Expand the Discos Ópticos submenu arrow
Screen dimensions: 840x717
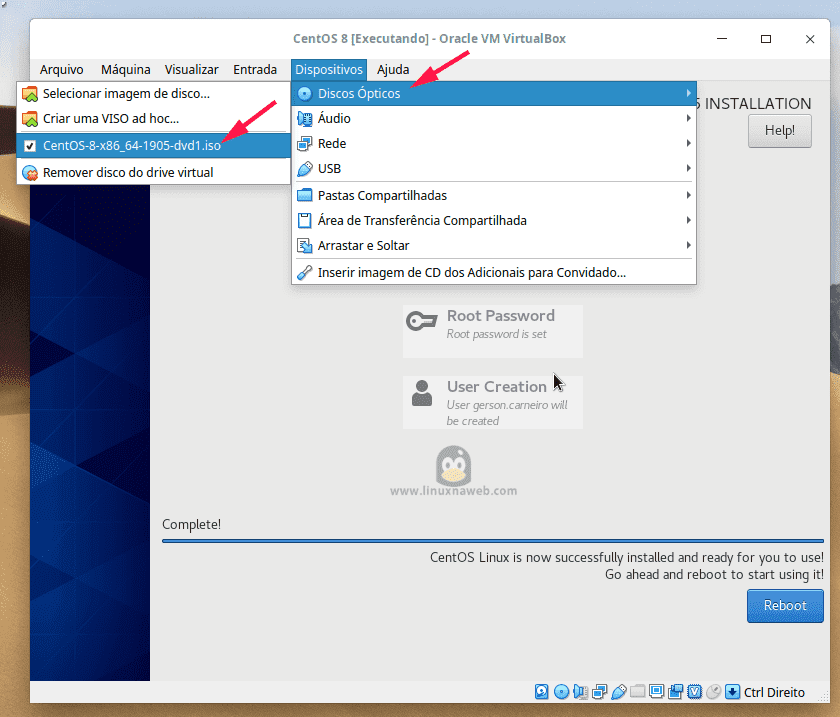point(688,93)
